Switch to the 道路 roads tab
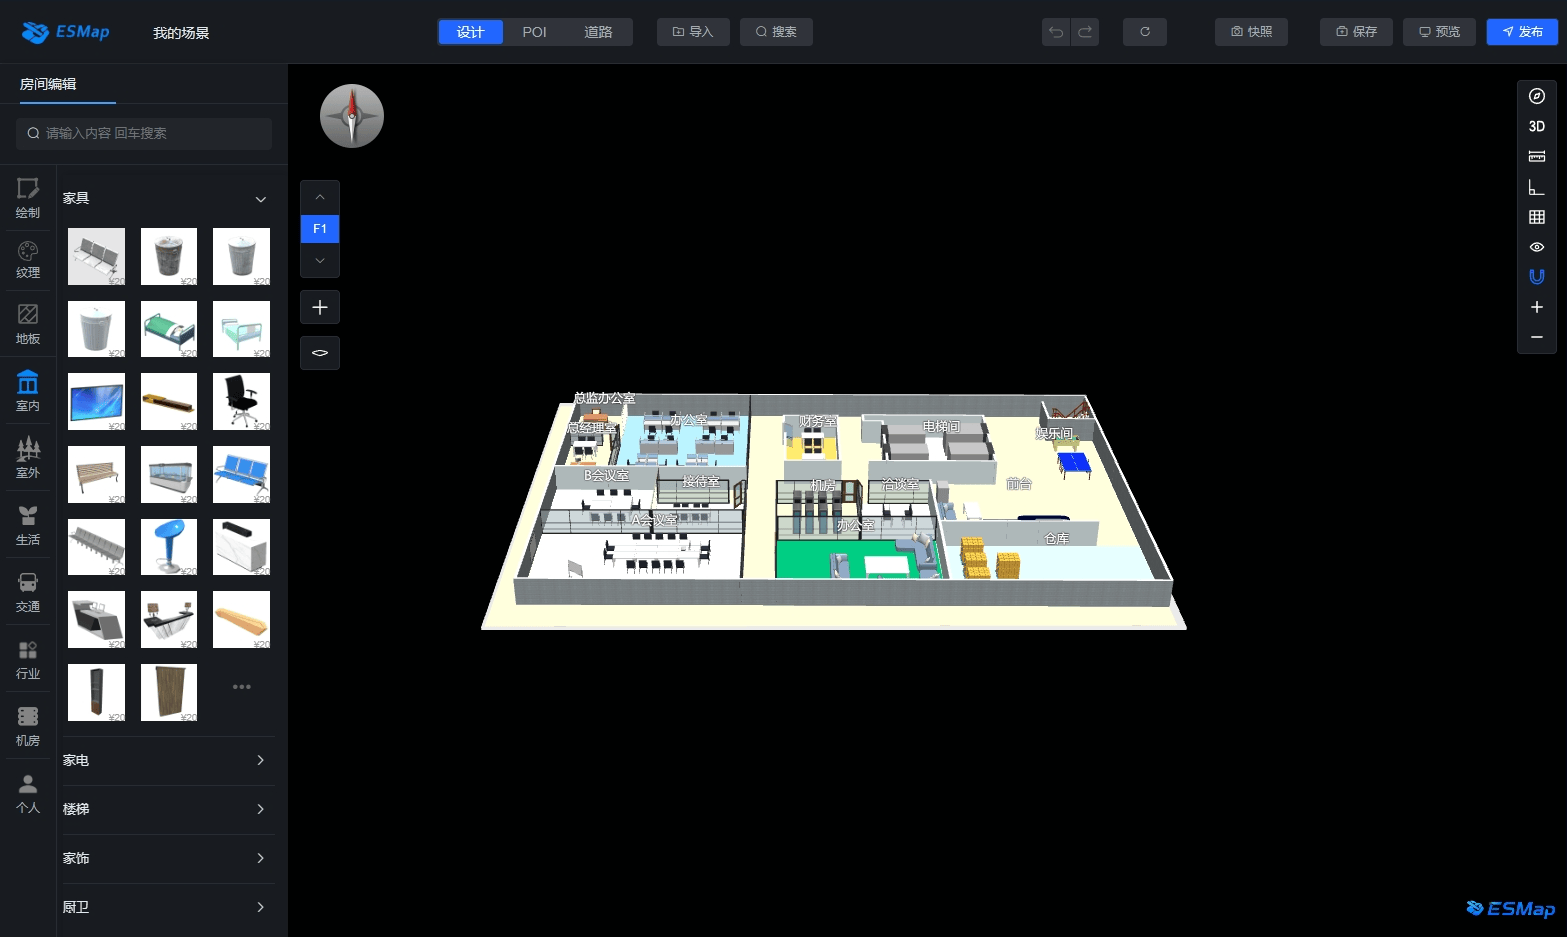Image resolution: width=1567 pixels, height=937 pixels. point(598,32)
